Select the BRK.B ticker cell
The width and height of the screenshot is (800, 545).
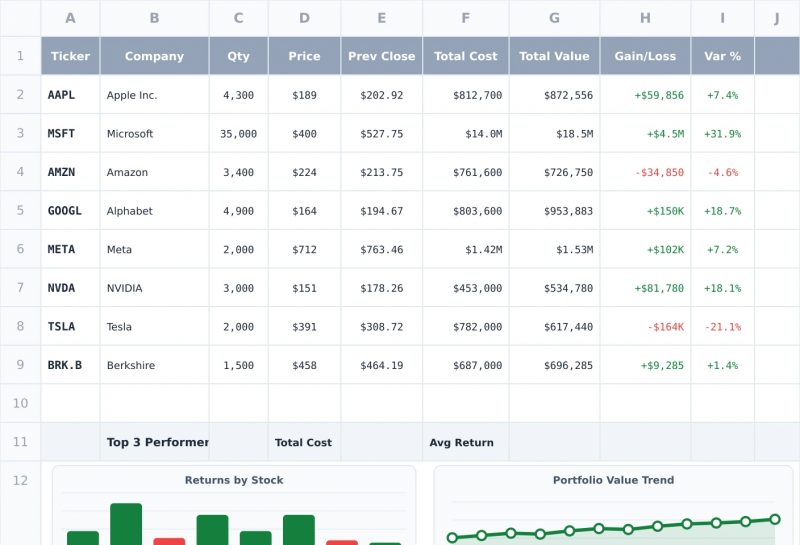[x=70, y=365]
